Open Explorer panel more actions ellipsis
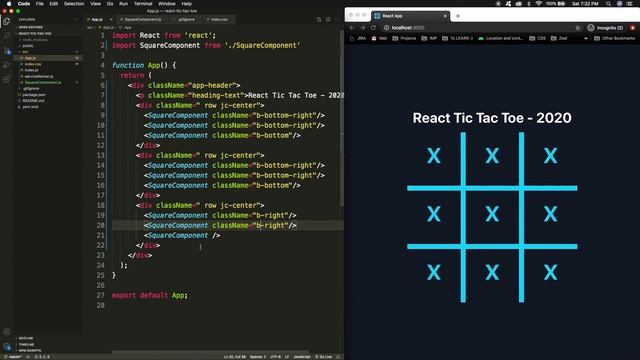 [x=76, y=19]
